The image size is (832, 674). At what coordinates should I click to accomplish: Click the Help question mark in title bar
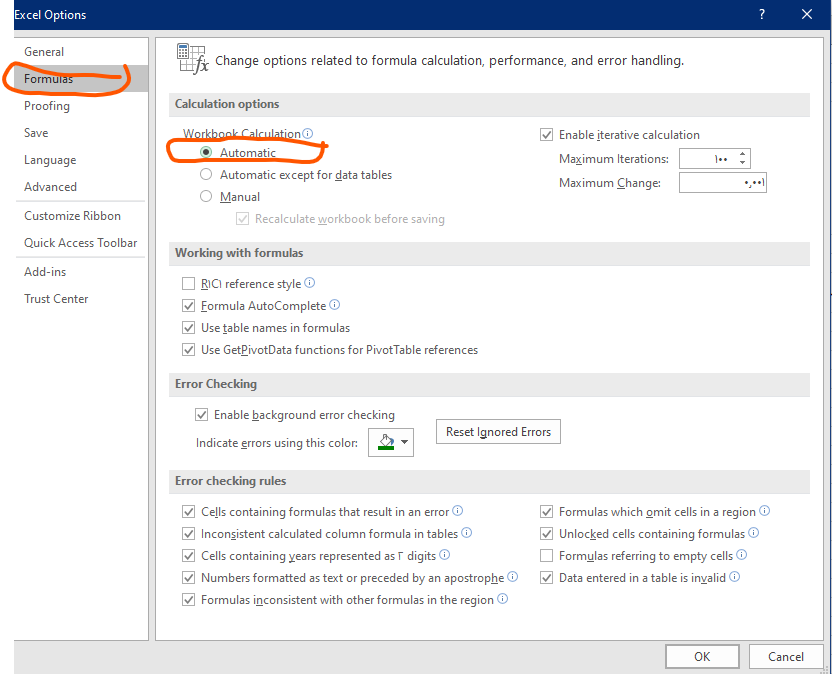click(x=762, y=14)
